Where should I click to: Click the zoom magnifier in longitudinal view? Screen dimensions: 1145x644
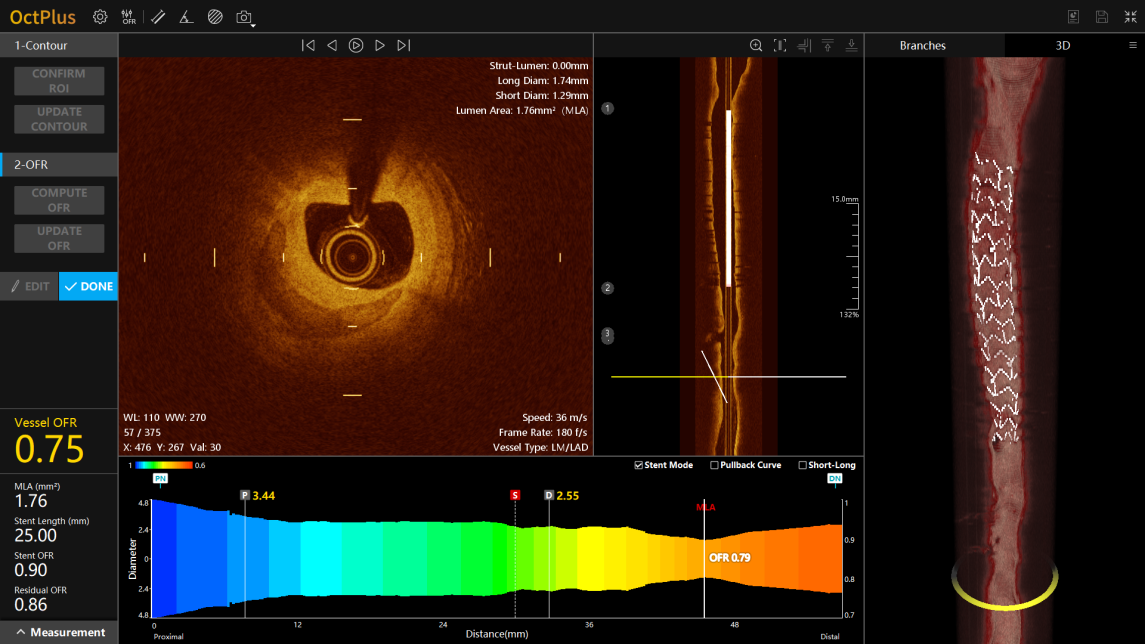tap(756, 45)
